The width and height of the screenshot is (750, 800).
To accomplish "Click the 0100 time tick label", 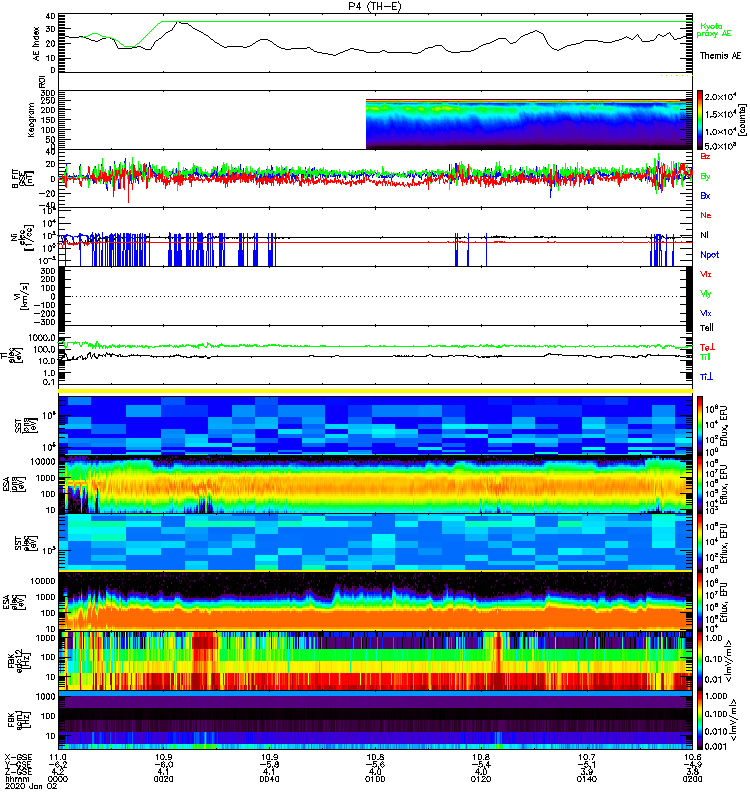I will [x=375, y=779].
